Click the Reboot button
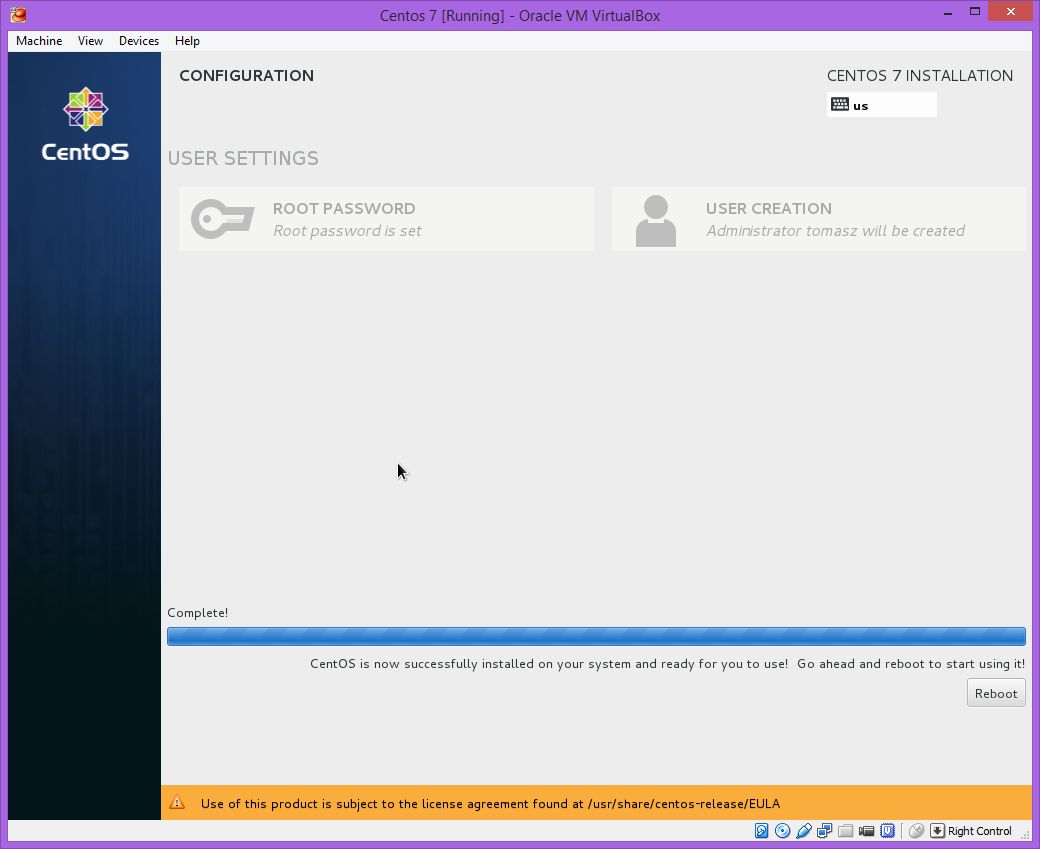Screen dimensions: 1040x849 click(996, 693)
